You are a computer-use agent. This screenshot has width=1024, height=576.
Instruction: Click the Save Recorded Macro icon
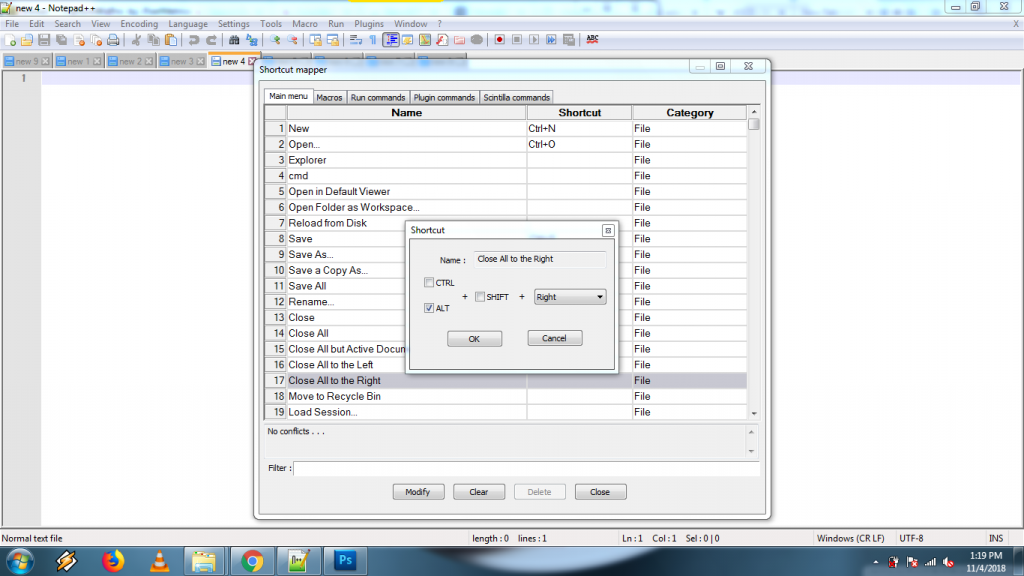click(569, 40)
